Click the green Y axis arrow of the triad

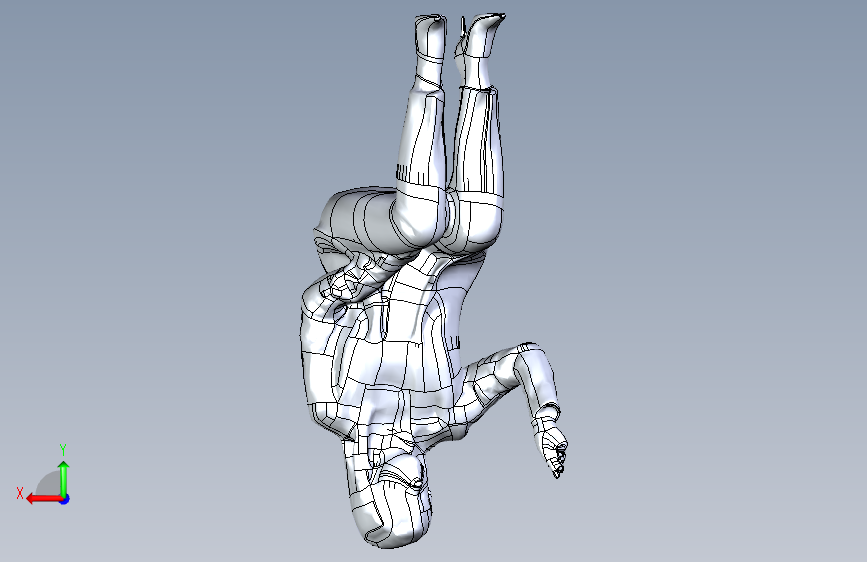(64, 478)
